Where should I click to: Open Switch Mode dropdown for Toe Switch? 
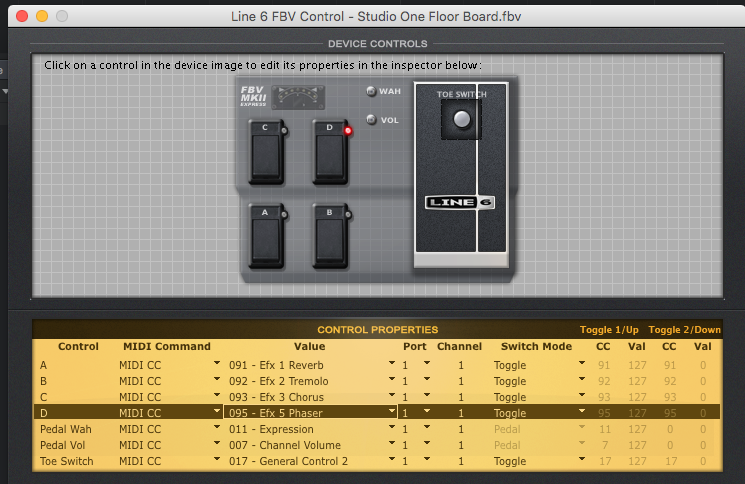click(x=582, y=459)
